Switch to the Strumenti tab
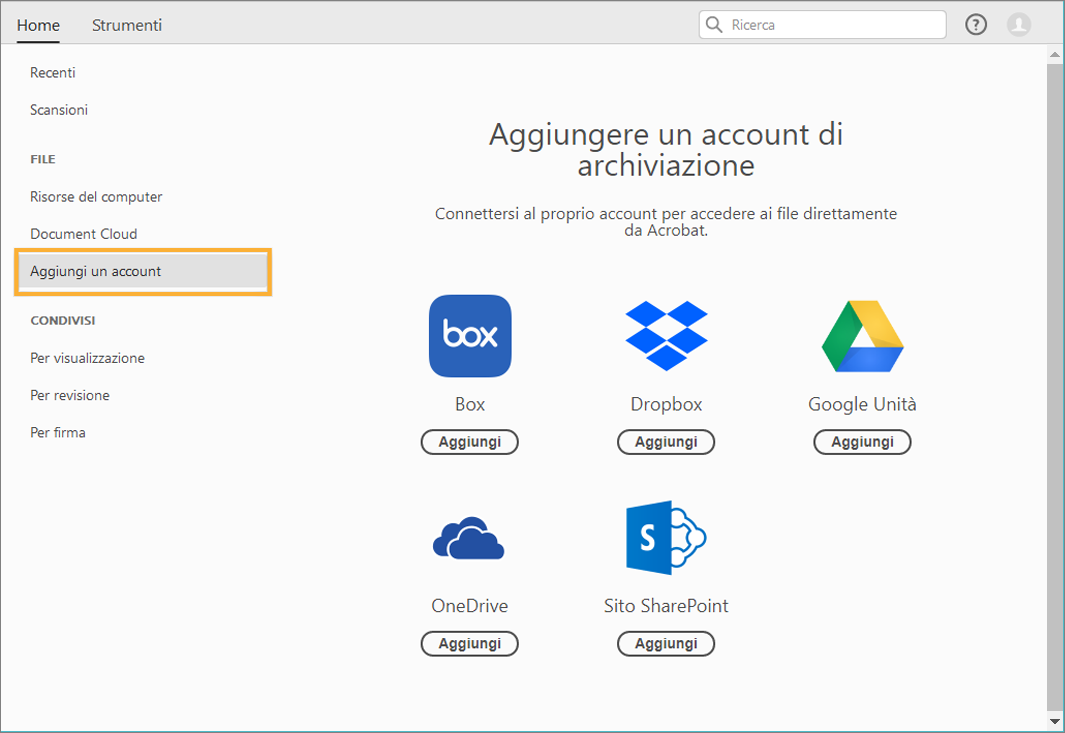The image size is (1065, 733). 127,25
